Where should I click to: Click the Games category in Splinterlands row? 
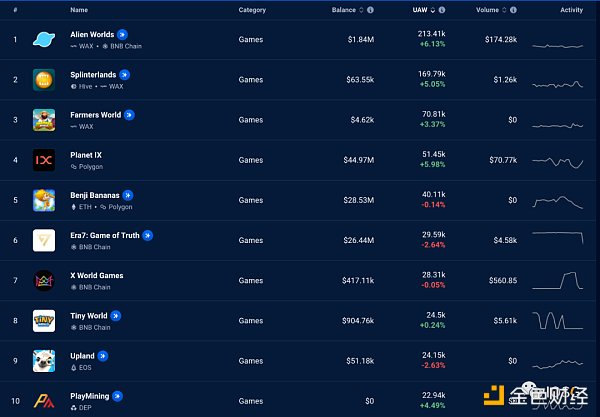(x=251, y=80)
